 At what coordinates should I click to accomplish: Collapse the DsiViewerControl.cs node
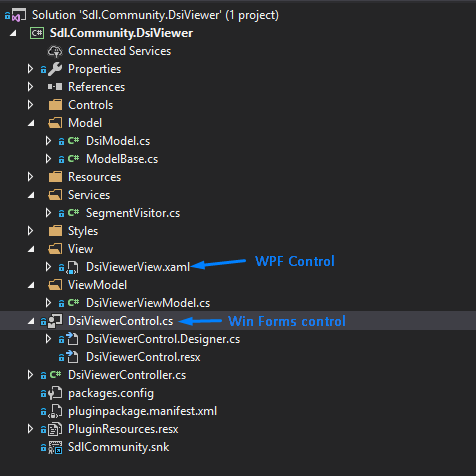coord(31,321)
